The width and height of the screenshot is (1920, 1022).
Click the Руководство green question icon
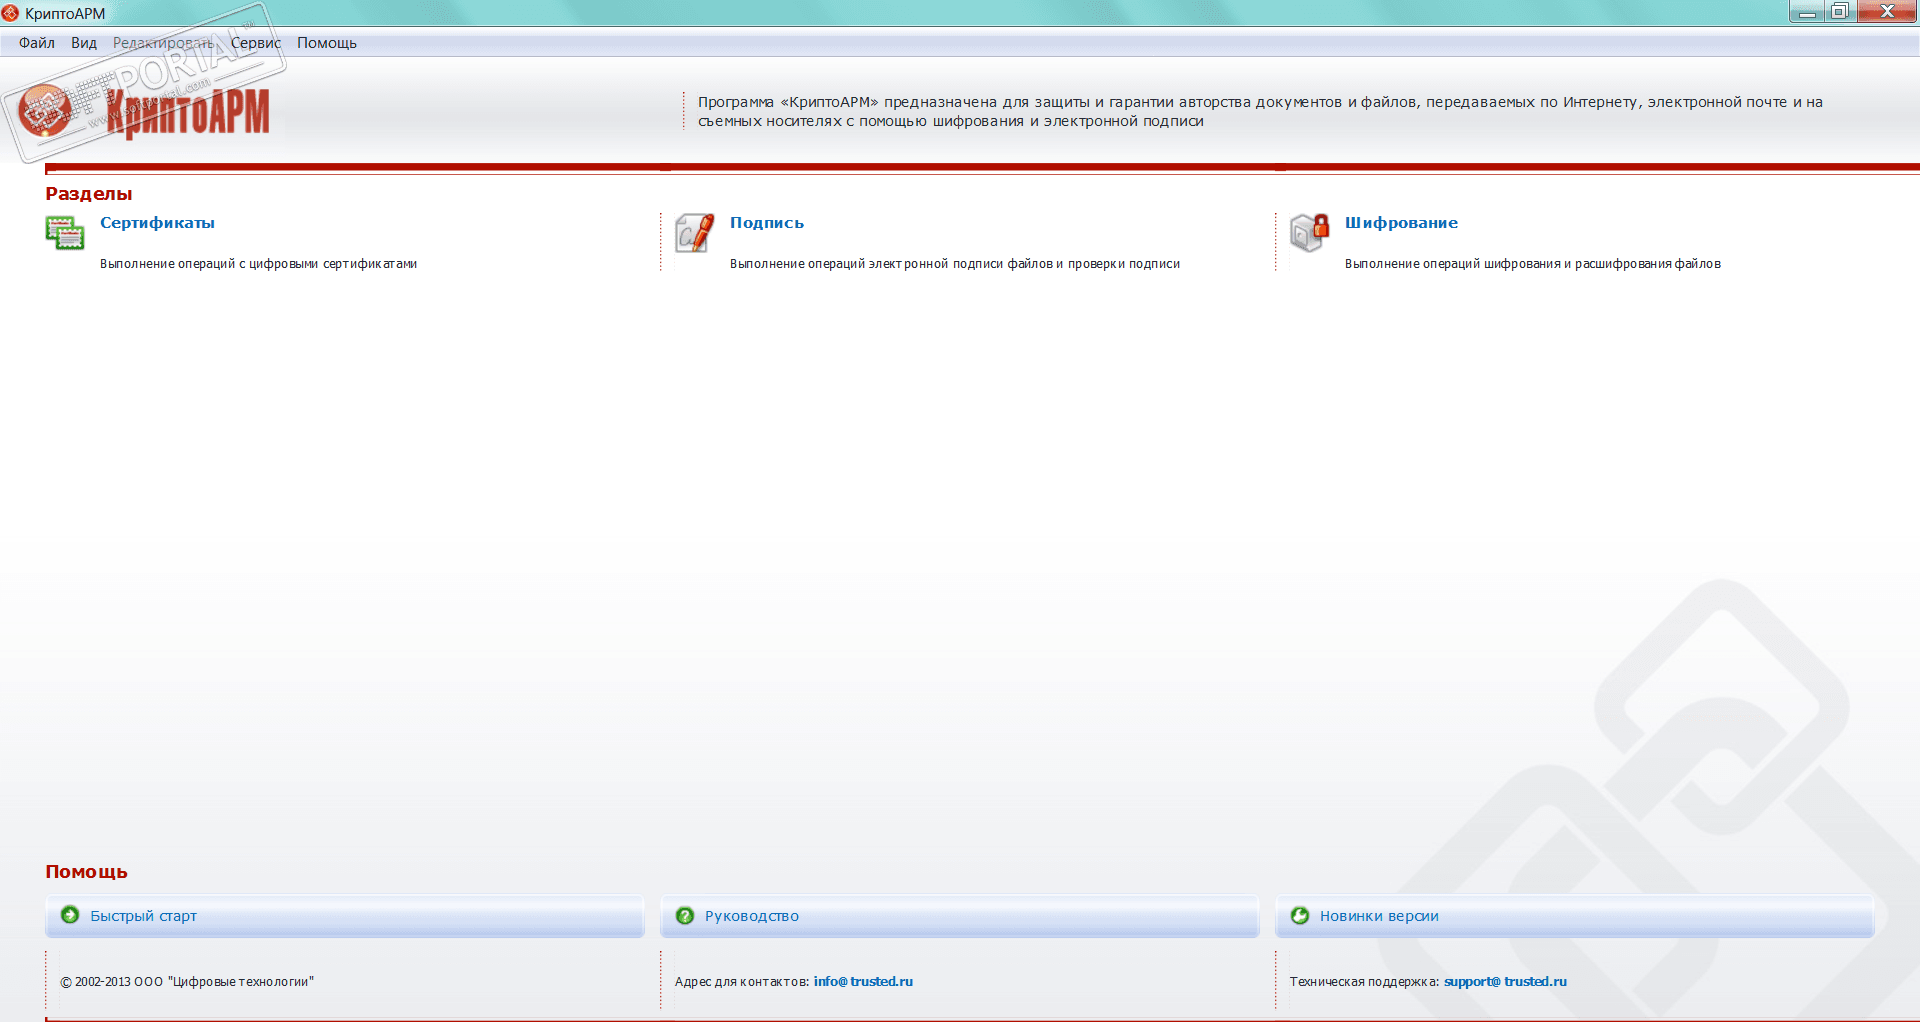tap(685, 916)
